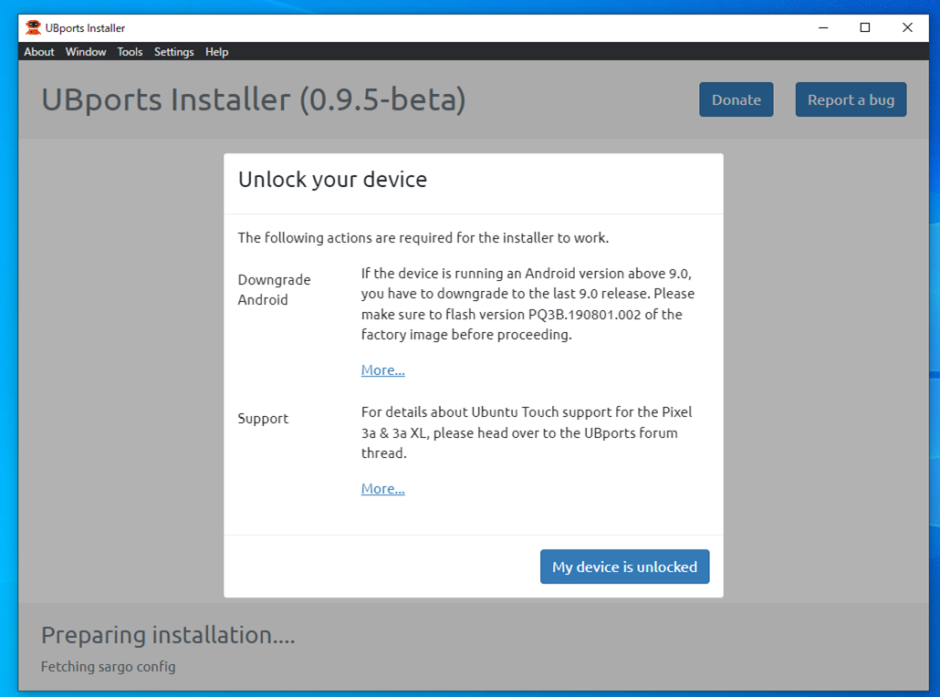
Task: Confirm with My device is unlocked button
Action: click(624, 567)
